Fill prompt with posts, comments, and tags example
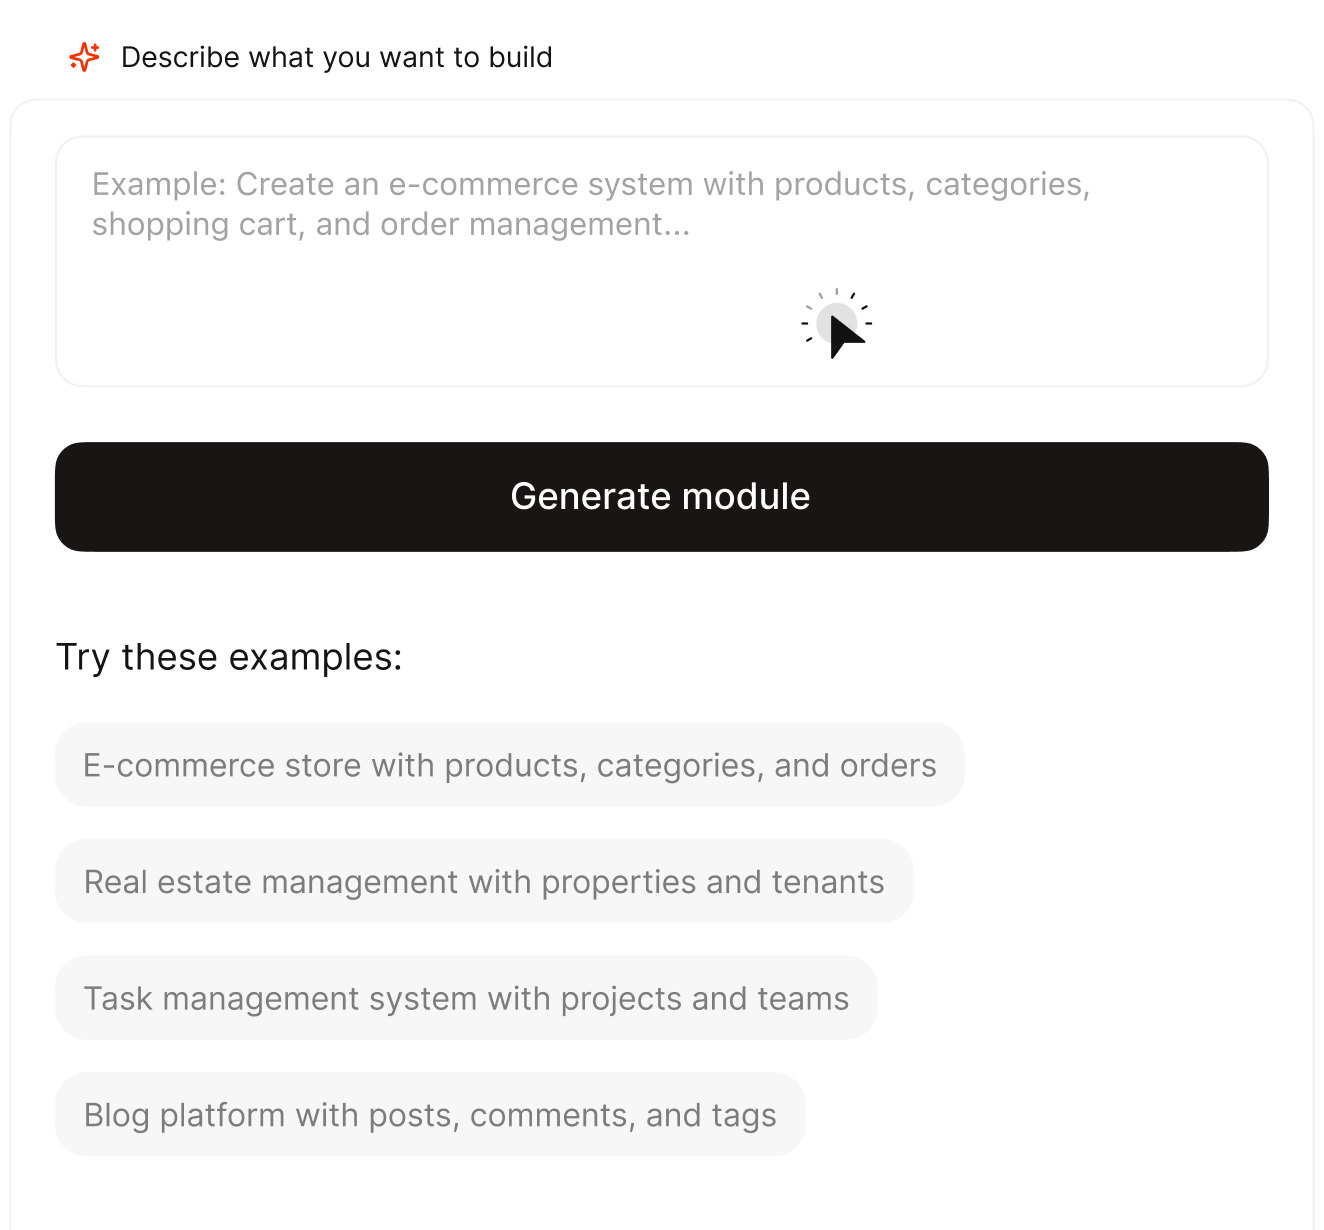1324x1230 pixels. [430, 1114]
